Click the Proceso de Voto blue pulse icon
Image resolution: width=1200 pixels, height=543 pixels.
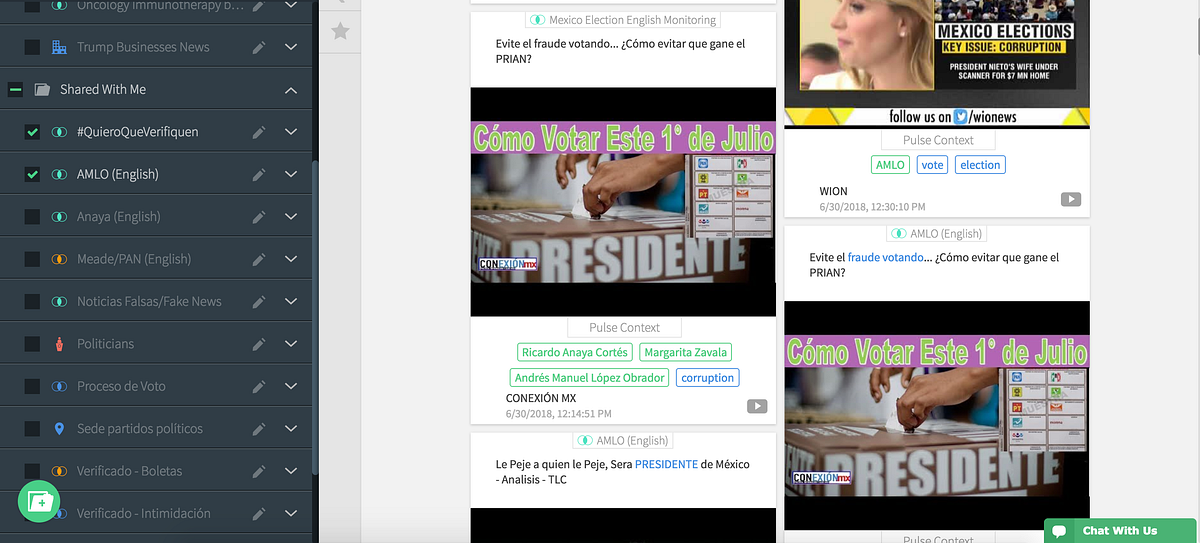(59, 386)
